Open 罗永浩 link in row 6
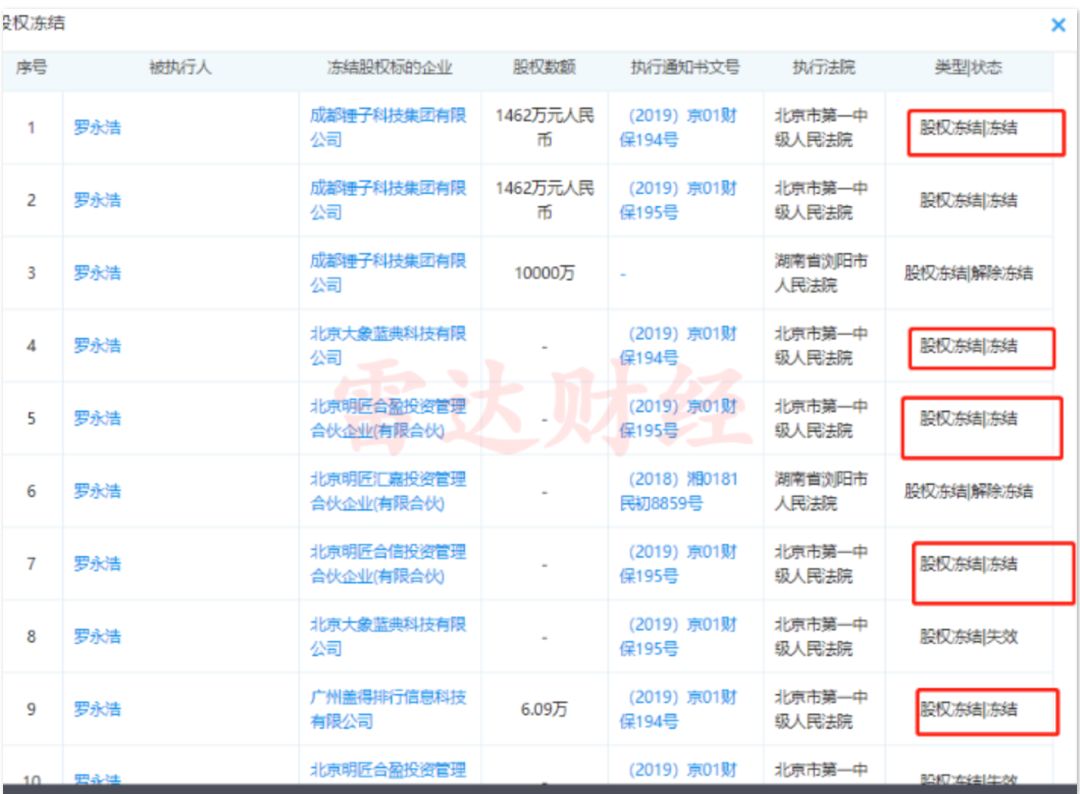This screenshot has width=1080, height=794. (x=97, y=491)
